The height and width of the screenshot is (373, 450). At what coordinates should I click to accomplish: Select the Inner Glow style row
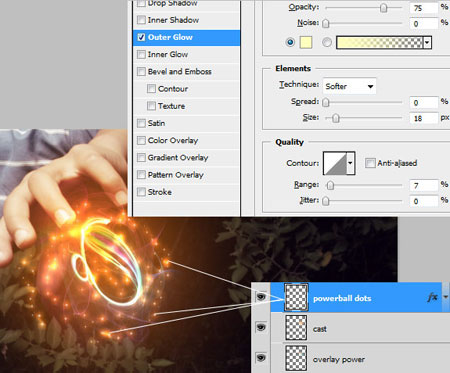click(x=186, y=54)
